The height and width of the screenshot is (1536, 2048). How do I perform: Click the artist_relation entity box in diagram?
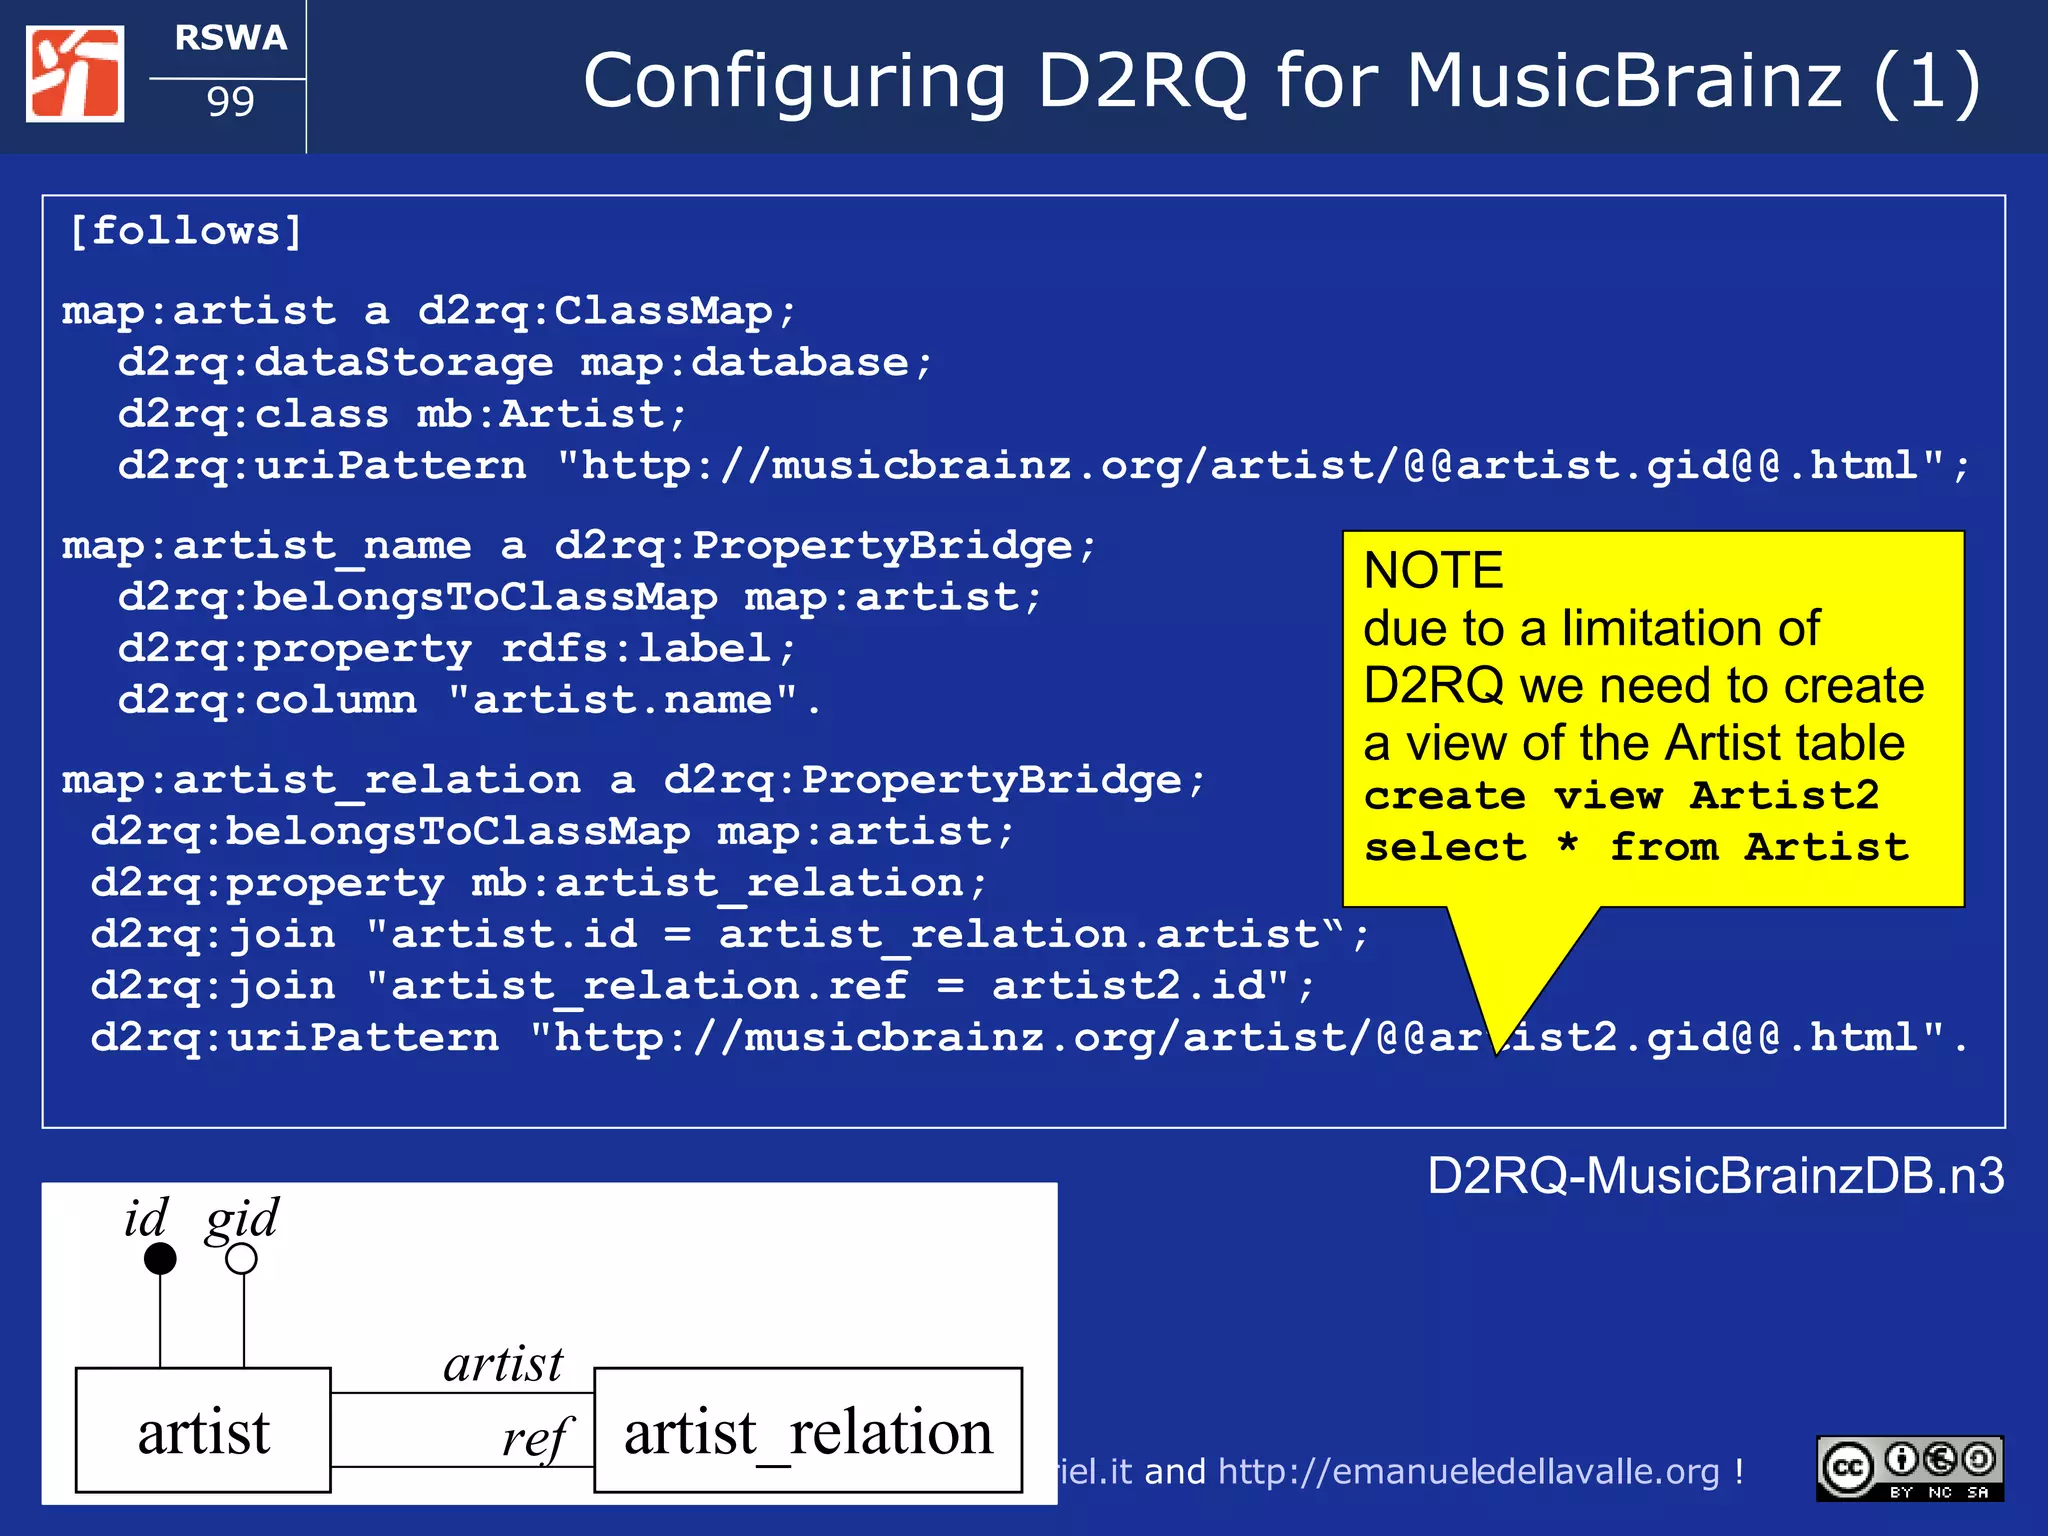click(808, 1430)
